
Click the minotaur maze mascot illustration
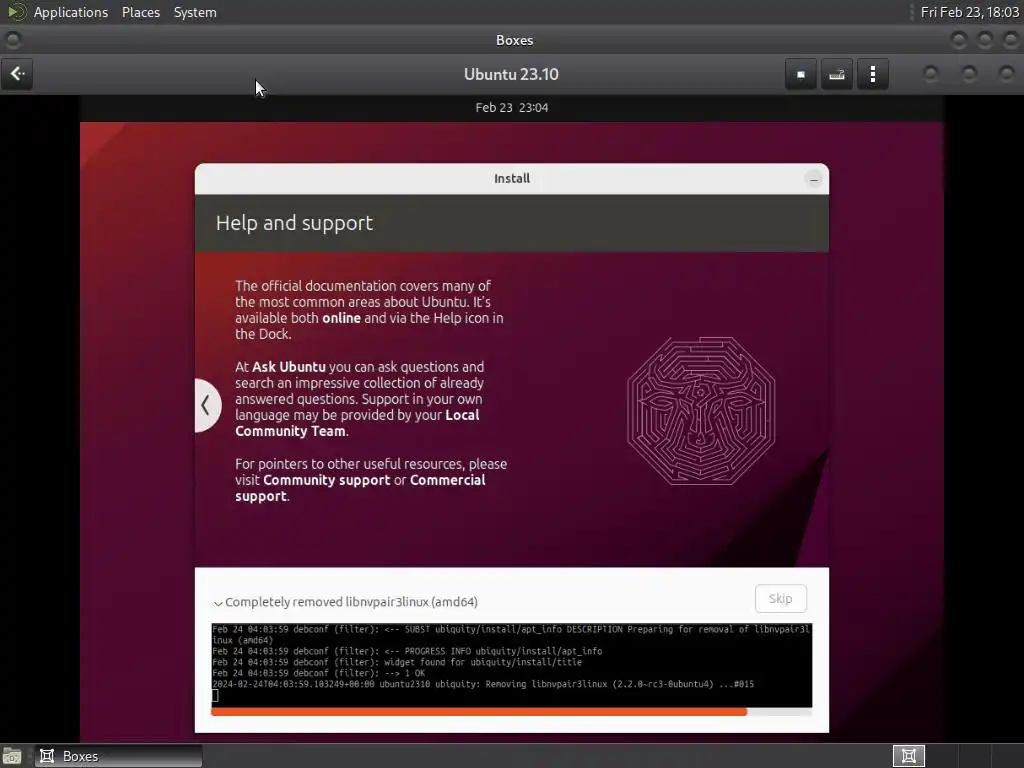point(701,411)
